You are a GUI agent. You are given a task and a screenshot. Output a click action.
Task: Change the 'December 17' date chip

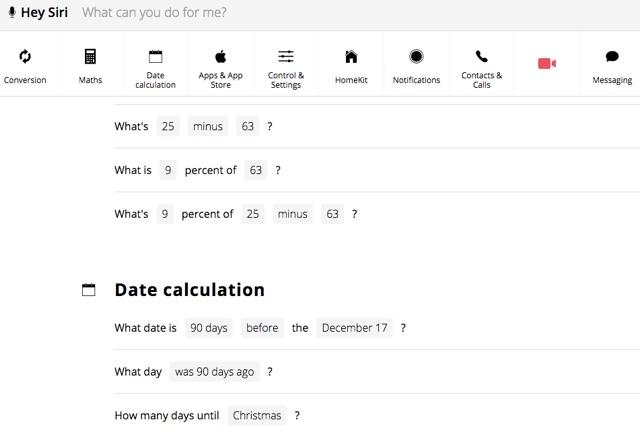pos(355,327)
